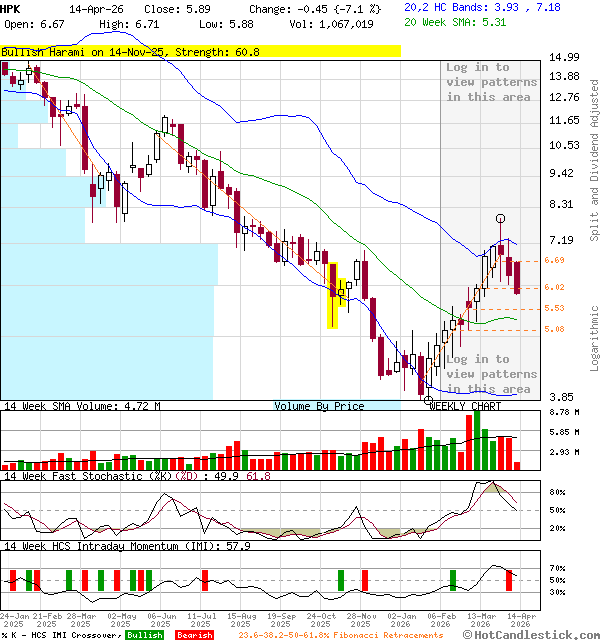This screenshot has height=640, width=600.
Task: Click the 14 Week HCS Intraday Momentum title
Action: (x=126, y=546)
